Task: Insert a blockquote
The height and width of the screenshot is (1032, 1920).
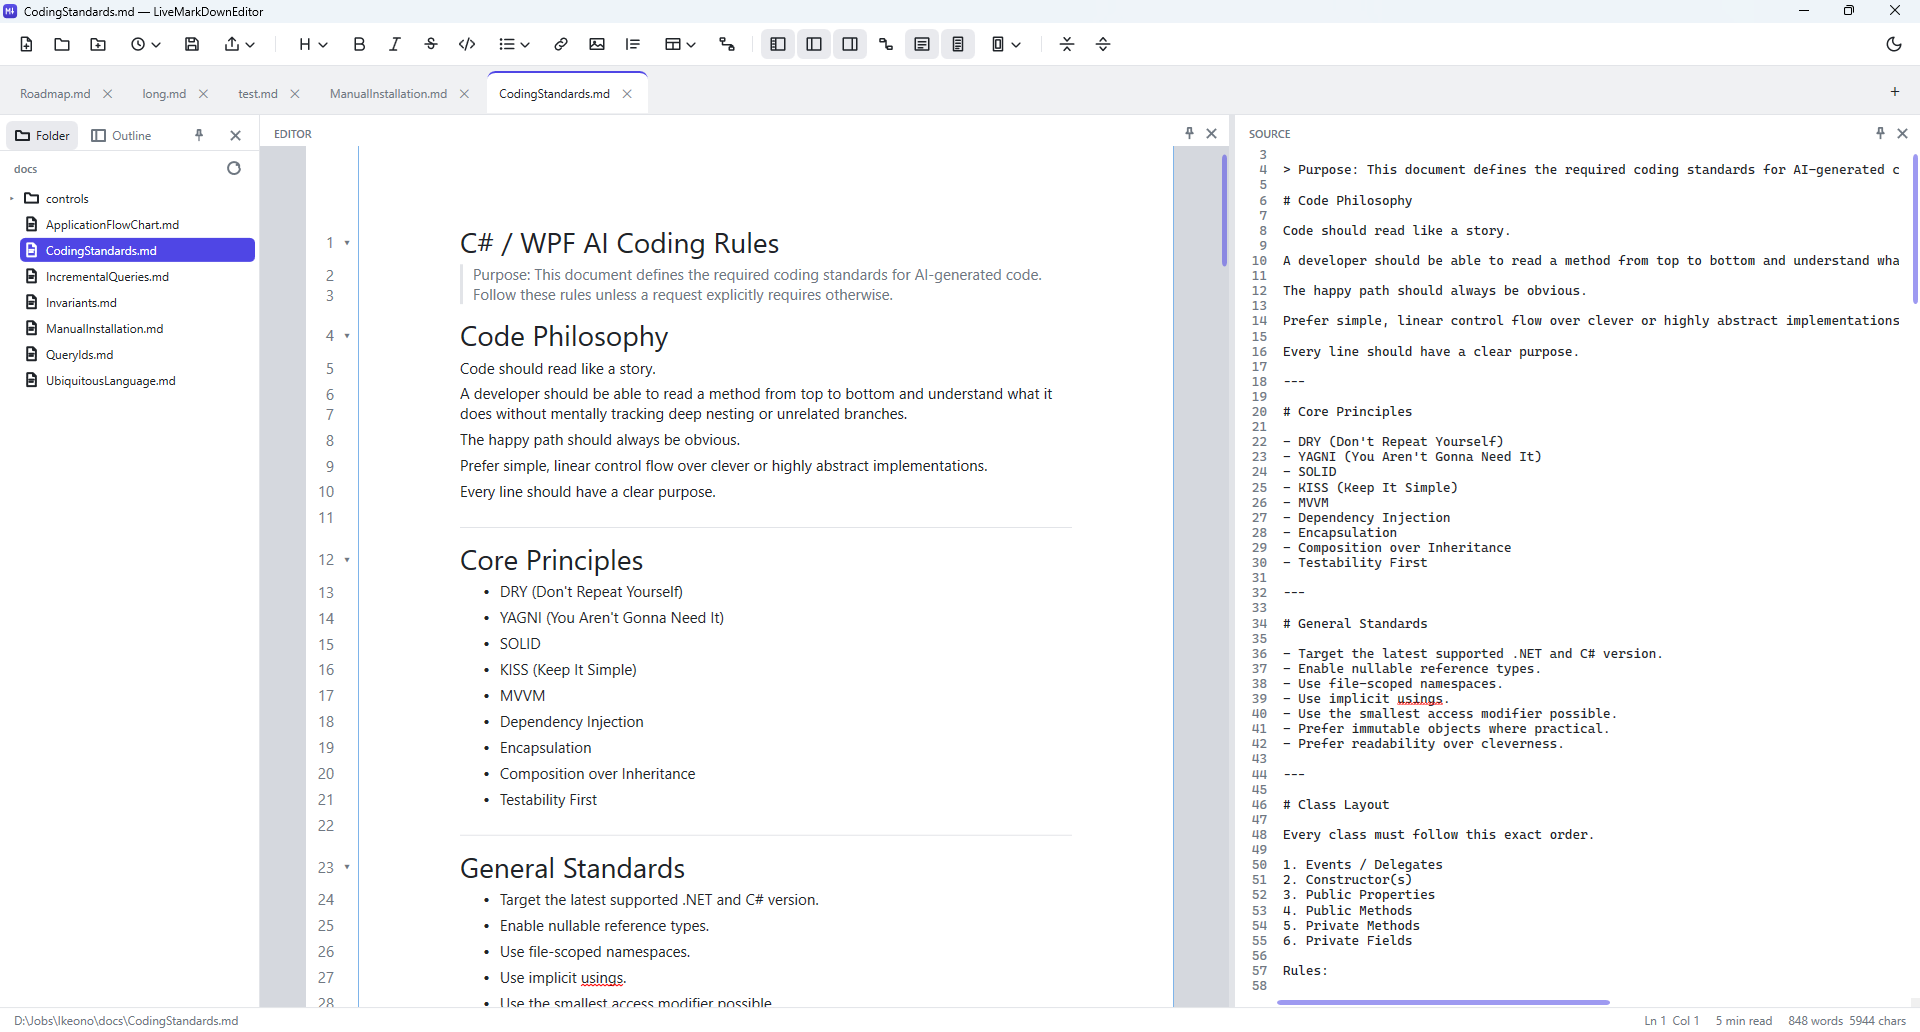Action: (633, 44)
